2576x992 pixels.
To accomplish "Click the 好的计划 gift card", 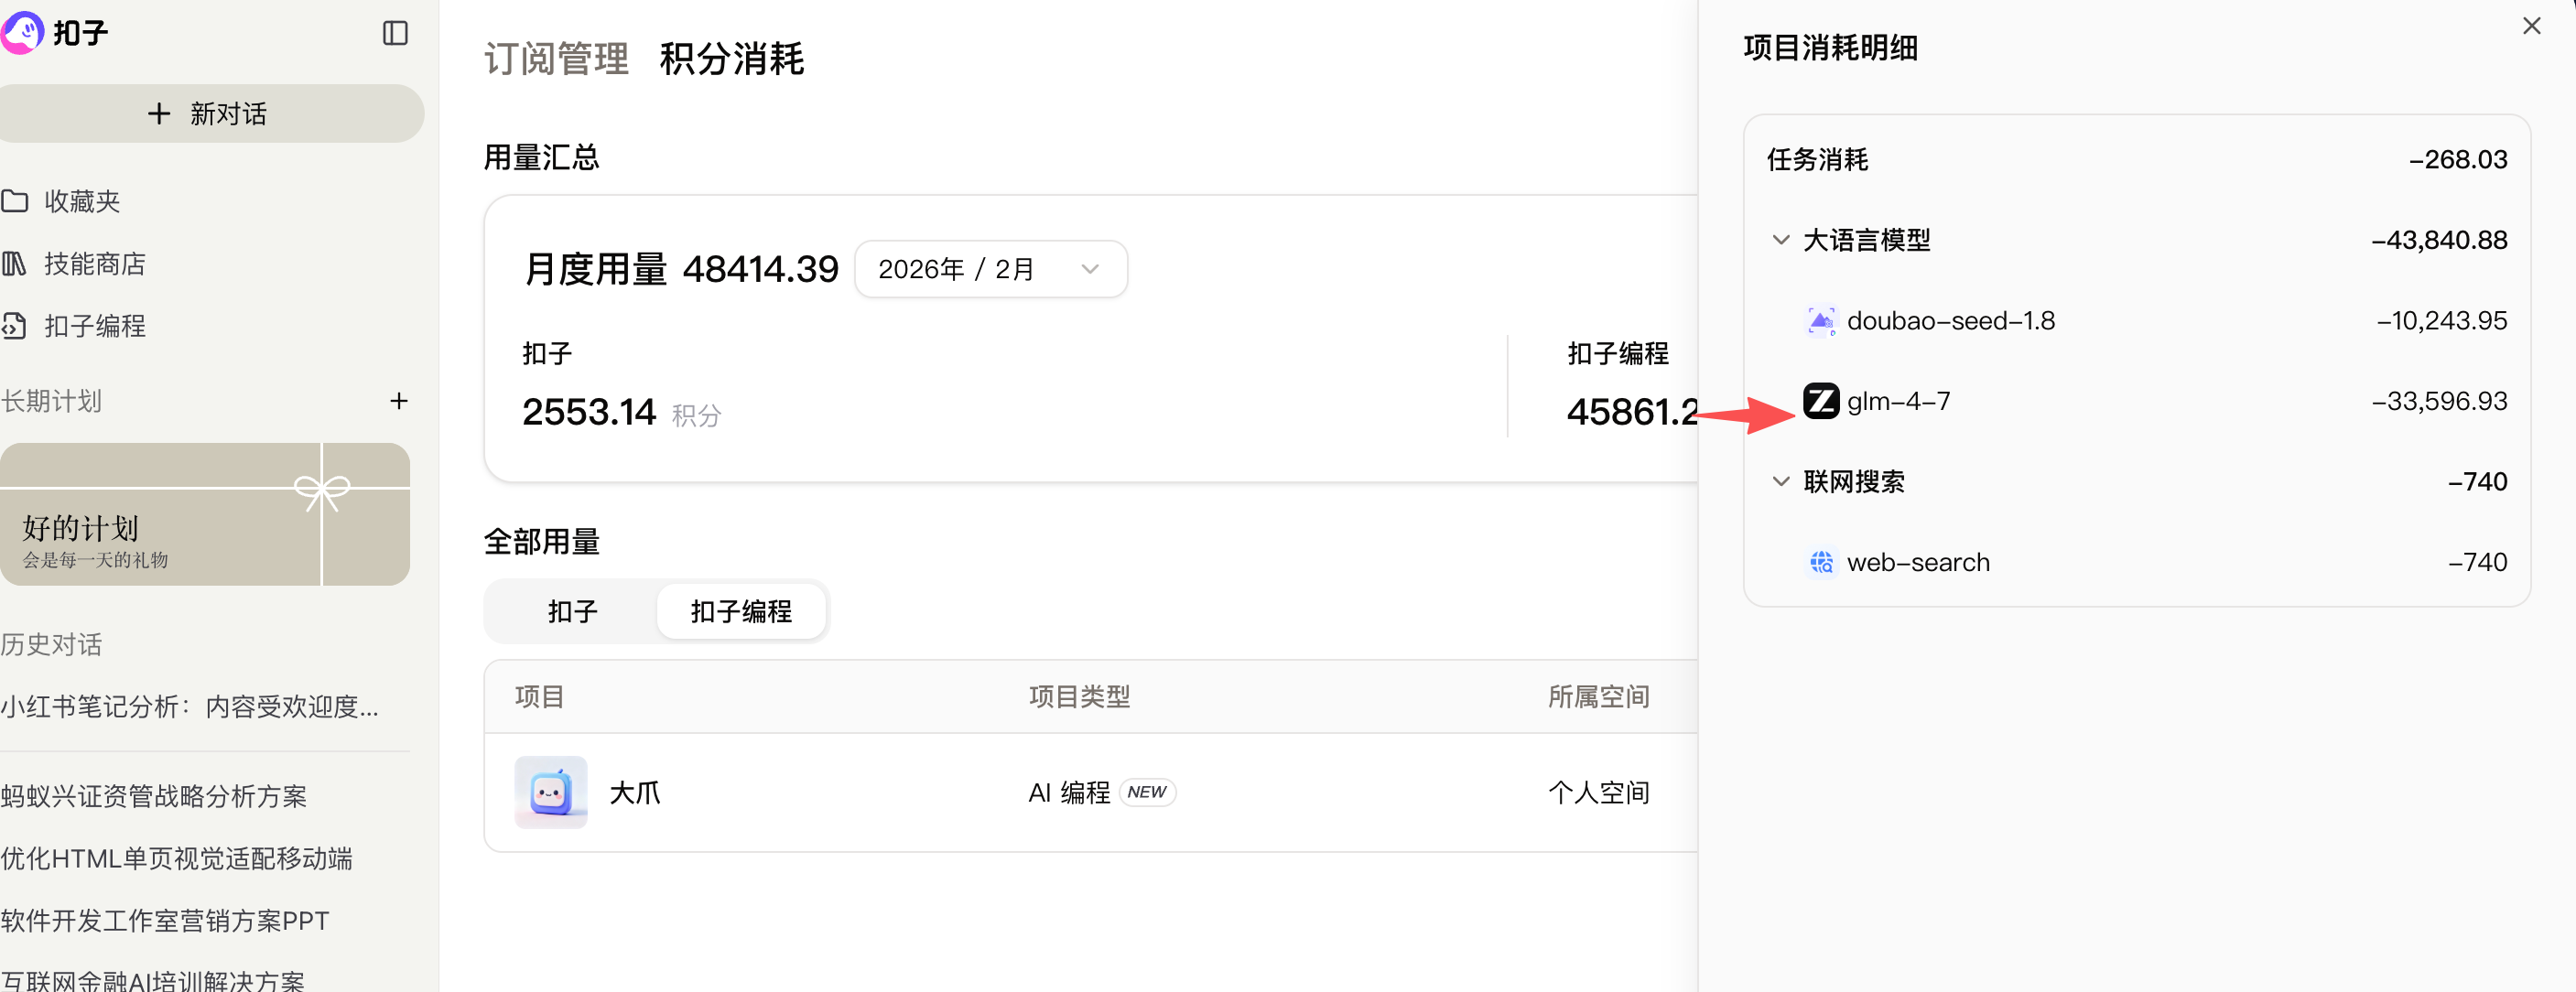I will pyautogui.click(x=204, y=514).
